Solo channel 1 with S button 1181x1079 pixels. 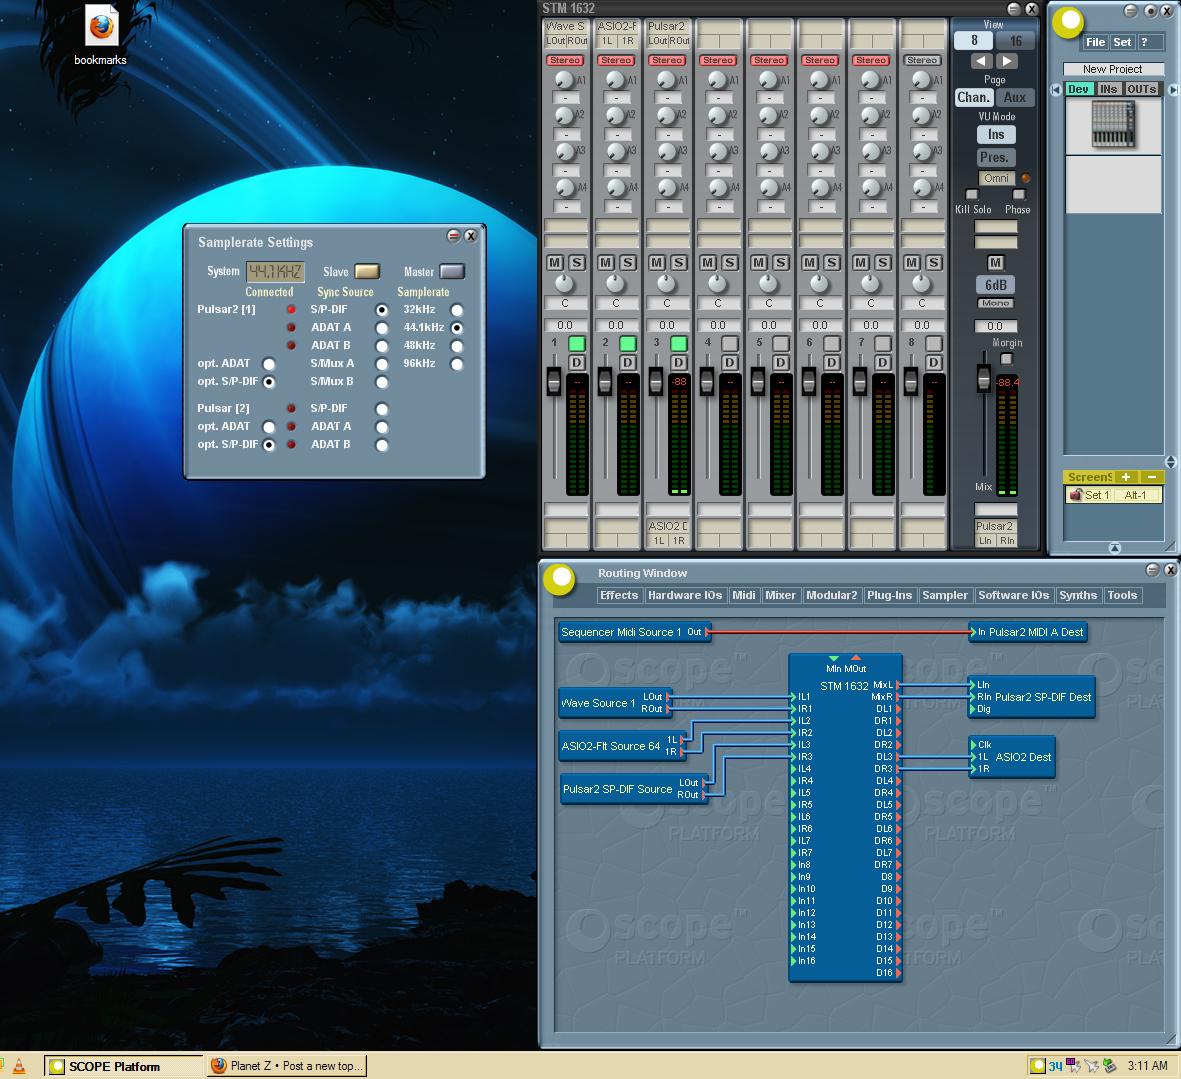click(x=577, y=263)
